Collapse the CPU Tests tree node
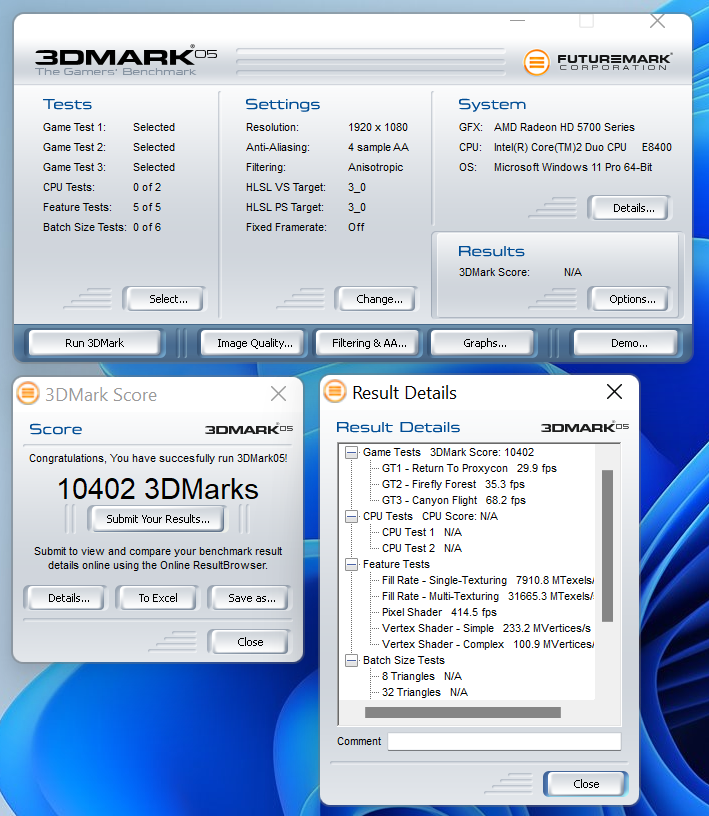This screenshot has width=709, height=816. (x=352, y=516)
